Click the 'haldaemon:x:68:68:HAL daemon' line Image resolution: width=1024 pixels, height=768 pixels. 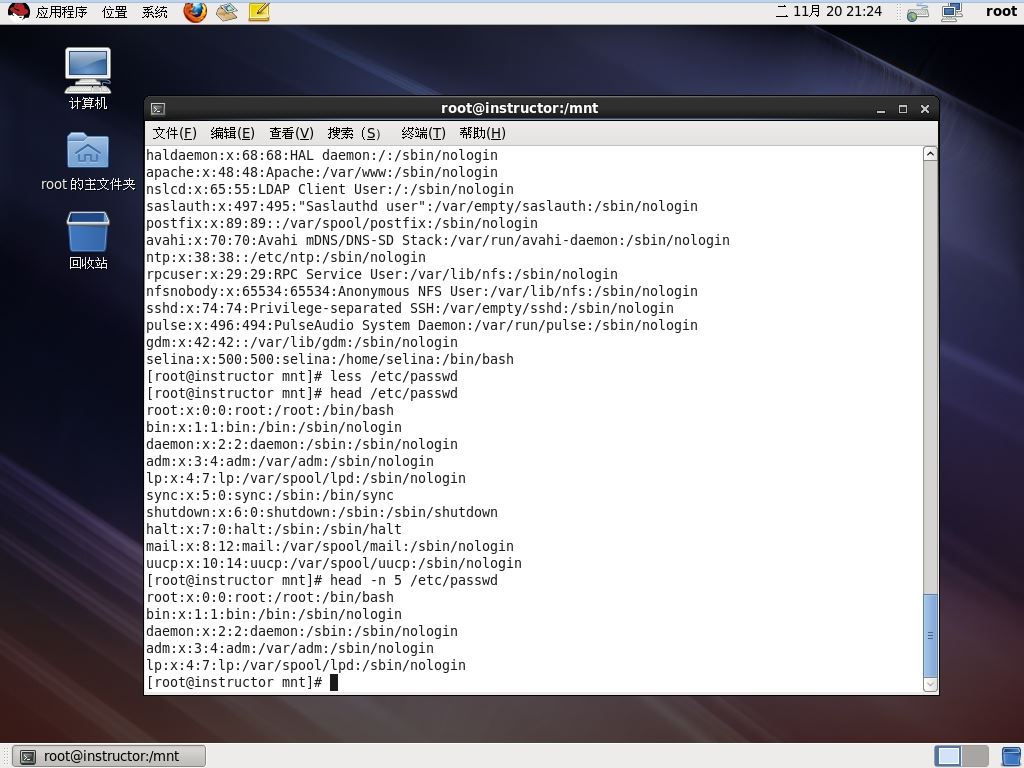322,155
